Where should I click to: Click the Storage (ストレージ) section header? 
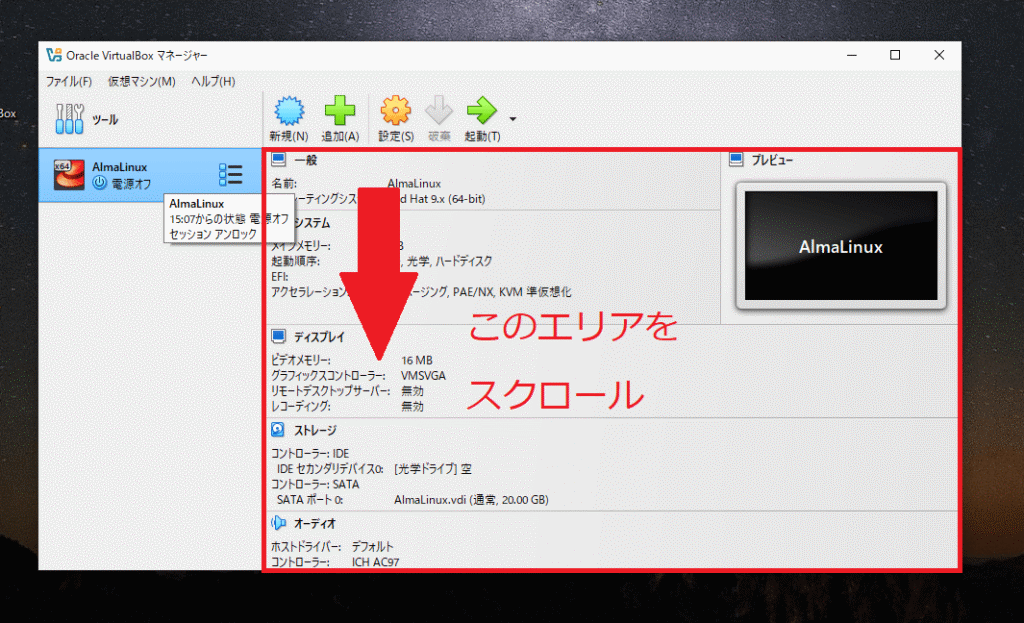(x=315, y=430)
